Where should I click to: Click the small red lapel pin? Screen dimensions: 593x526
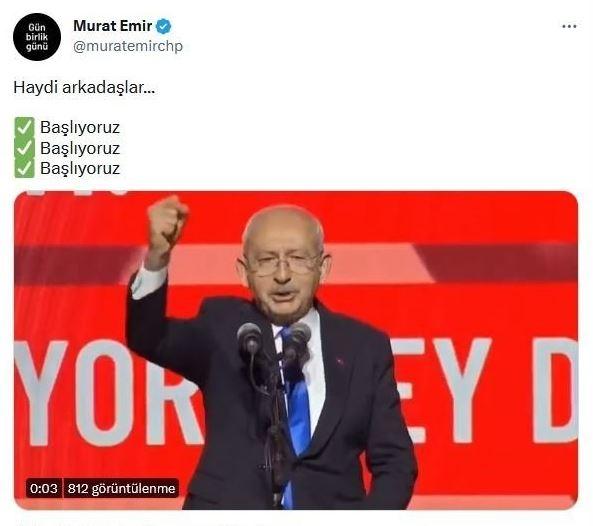point(340,362)
